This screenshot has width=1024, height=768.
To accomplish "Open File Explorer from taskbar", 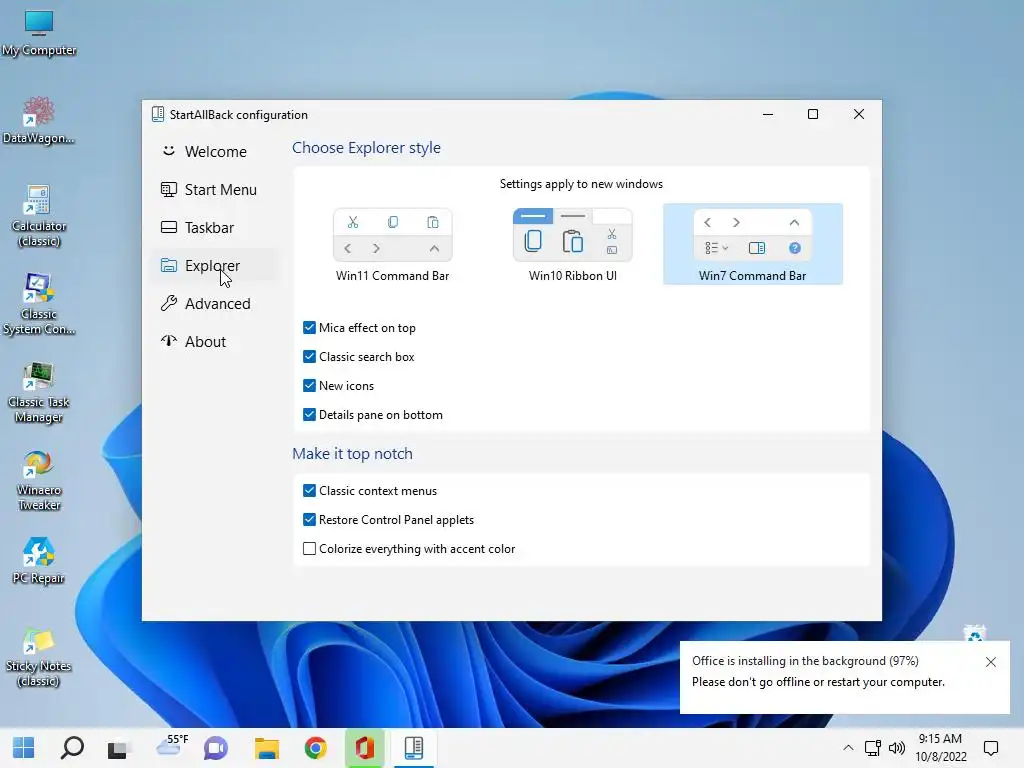I will (x=267, y=748).
